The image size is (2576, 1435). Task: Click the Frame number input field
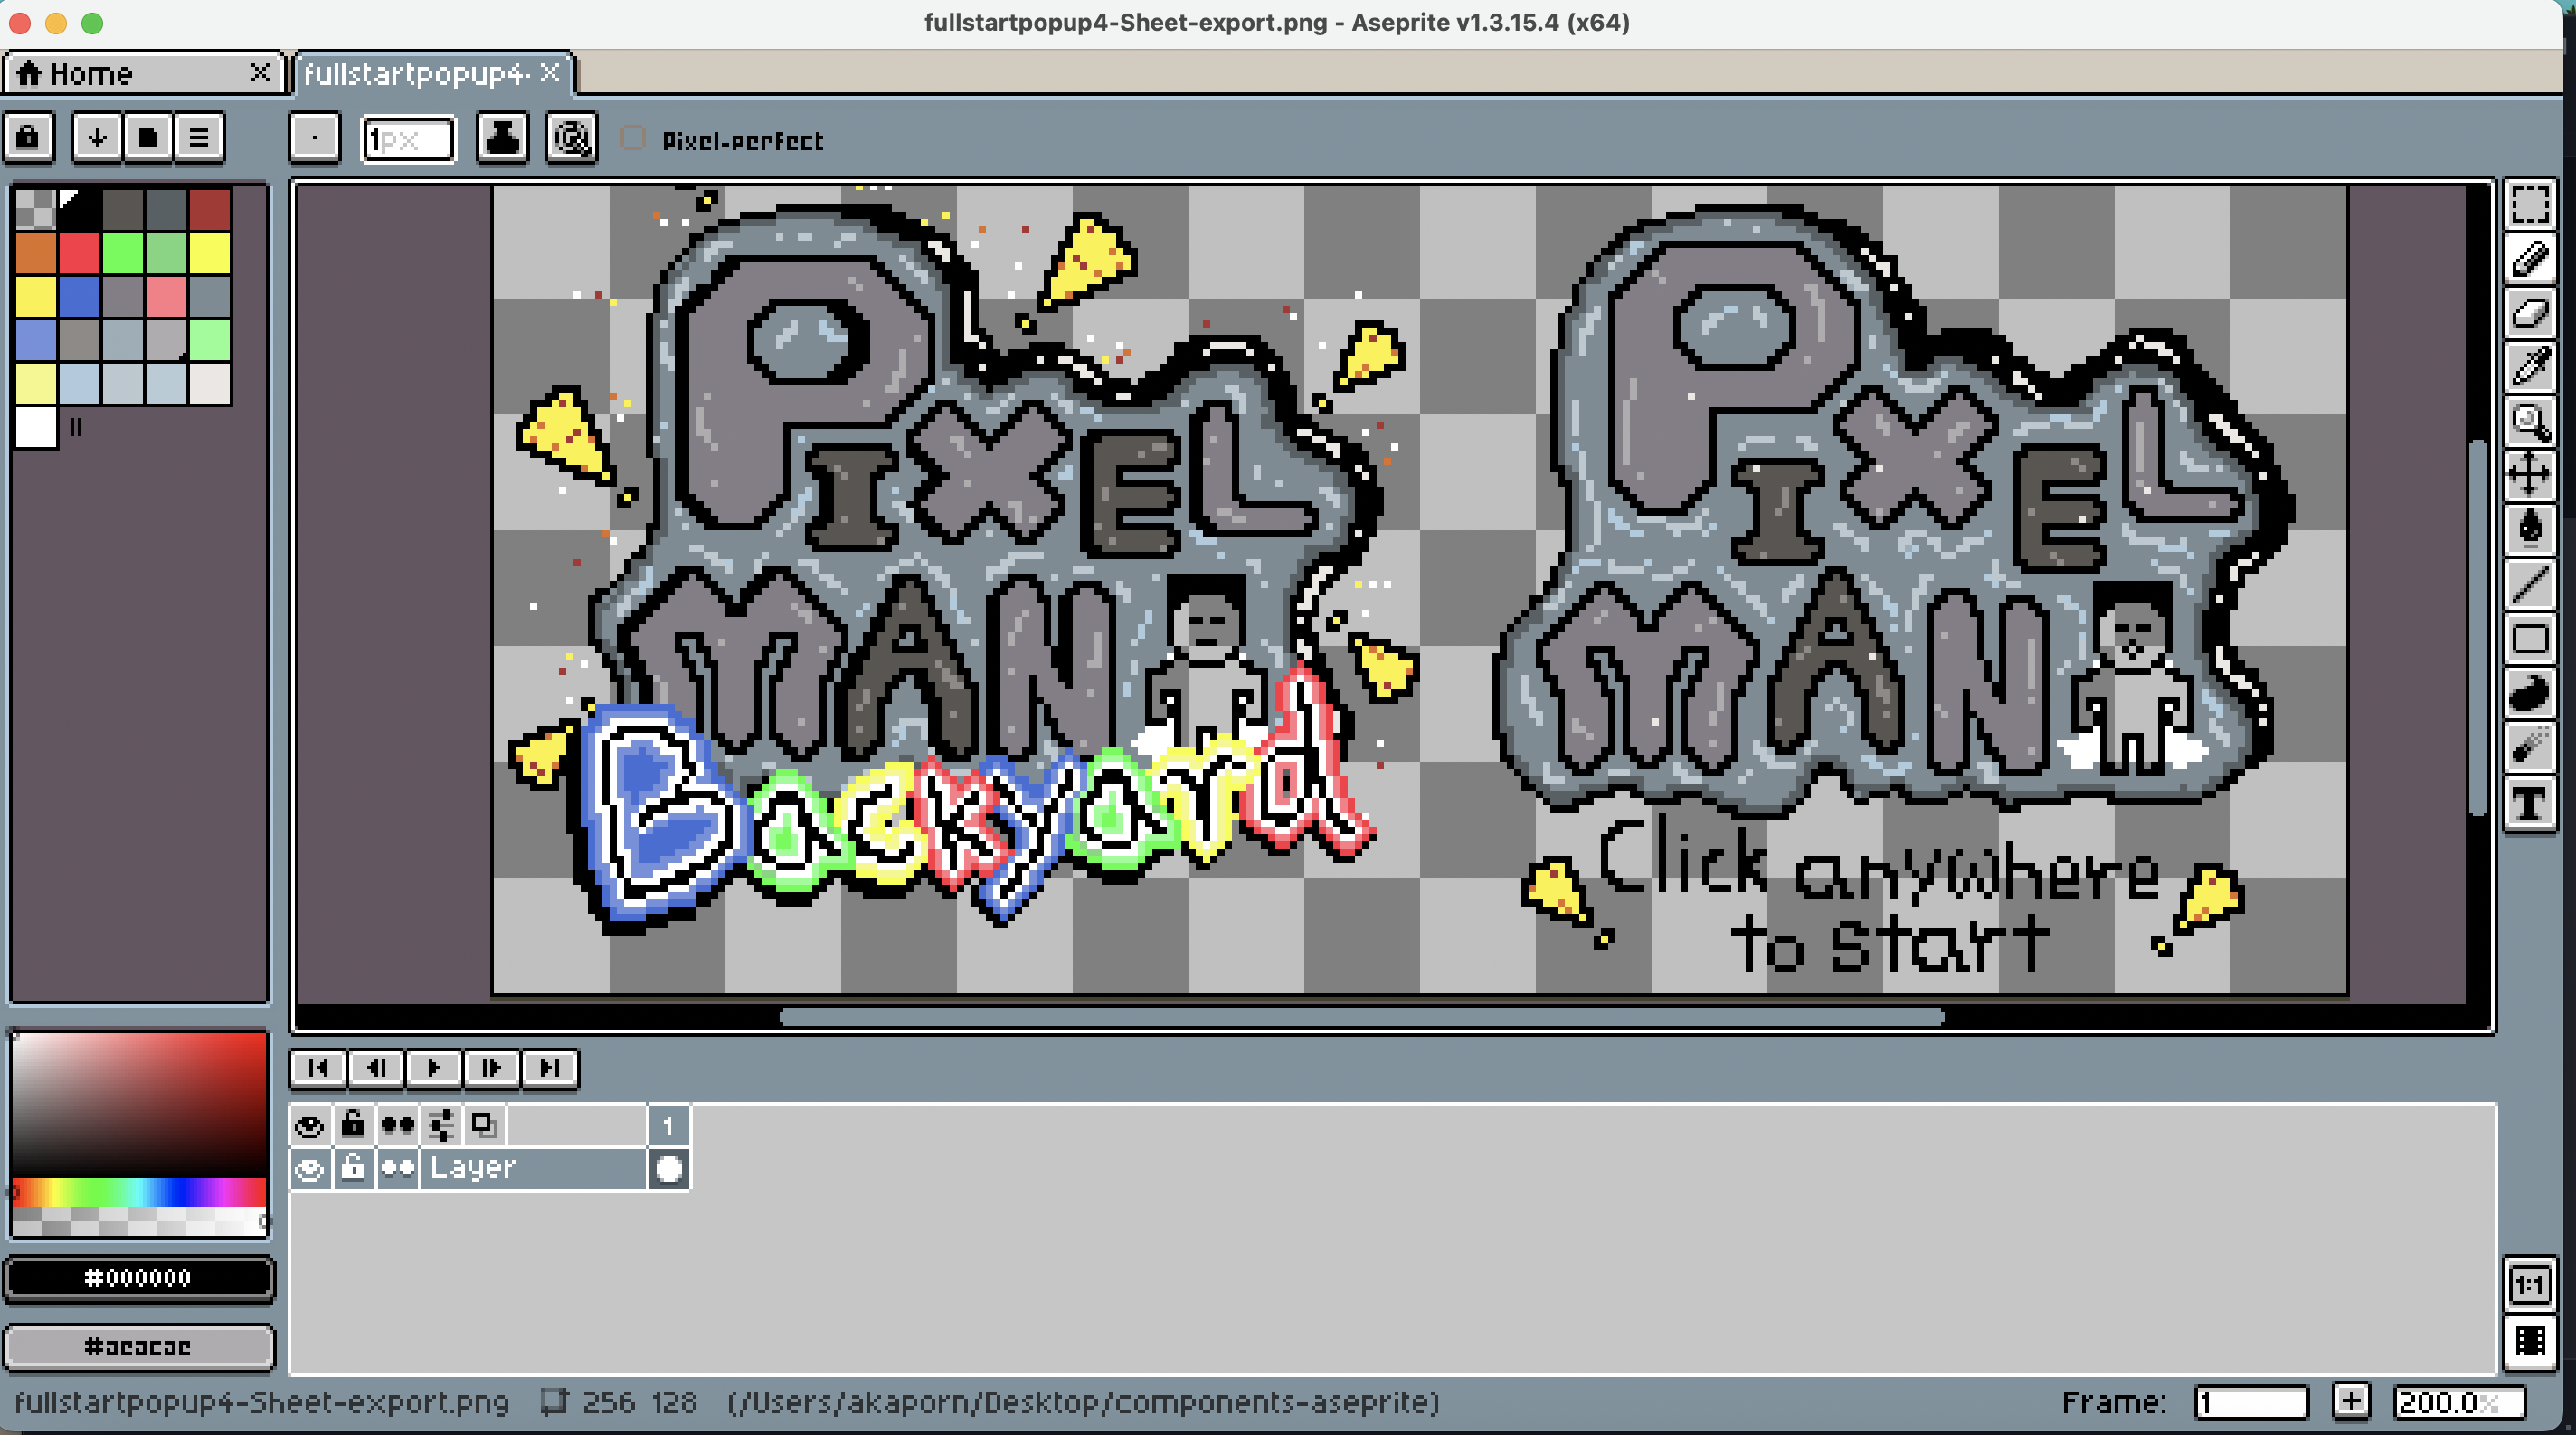coord(2250,1402)
